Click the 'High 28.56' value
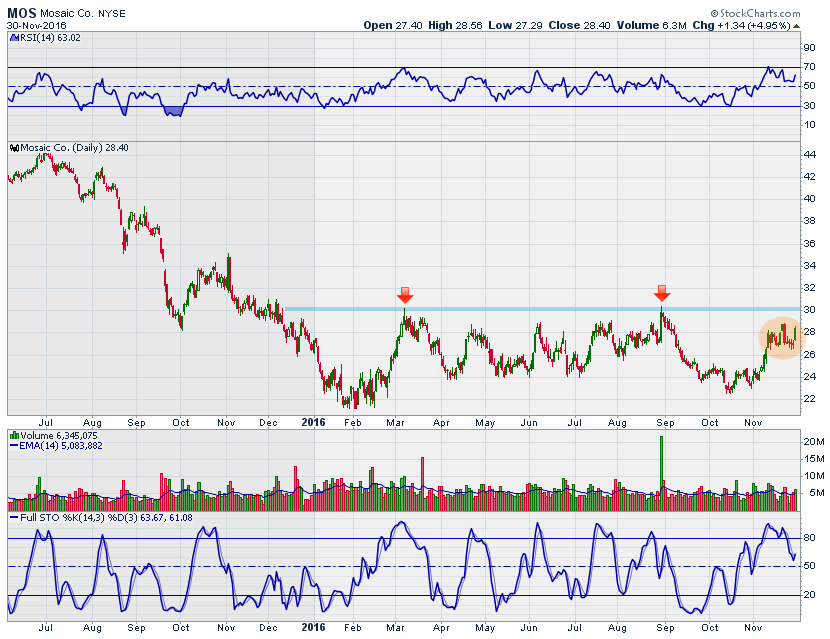This screenshot has height=639, width=830. pos(455,25)
